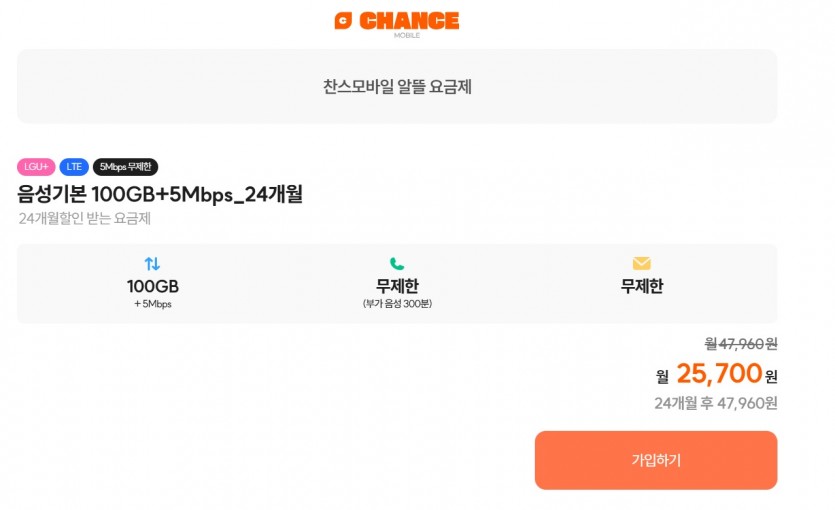Click the data transfer arrows icon
The image size is (835, 510).
[152, 264]
